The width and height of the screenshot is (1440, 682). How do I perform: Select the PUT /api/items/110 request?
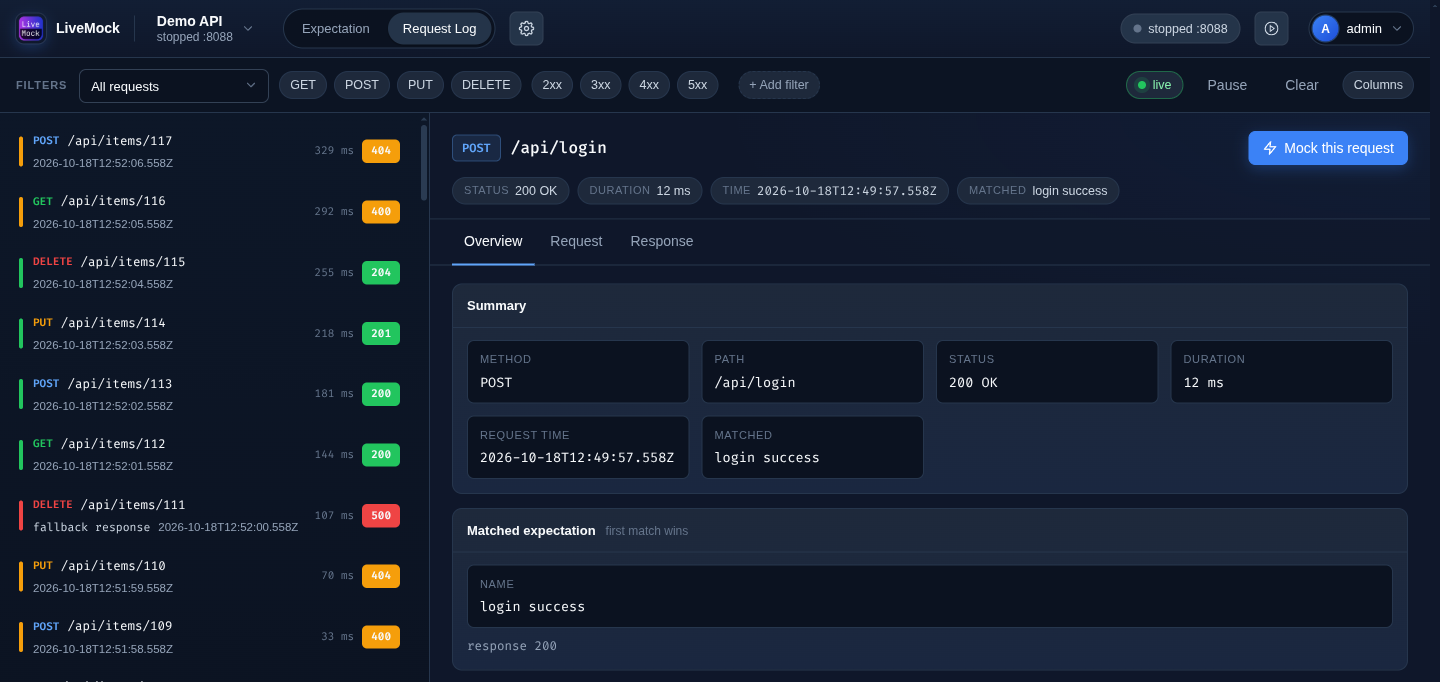point(210,576)
